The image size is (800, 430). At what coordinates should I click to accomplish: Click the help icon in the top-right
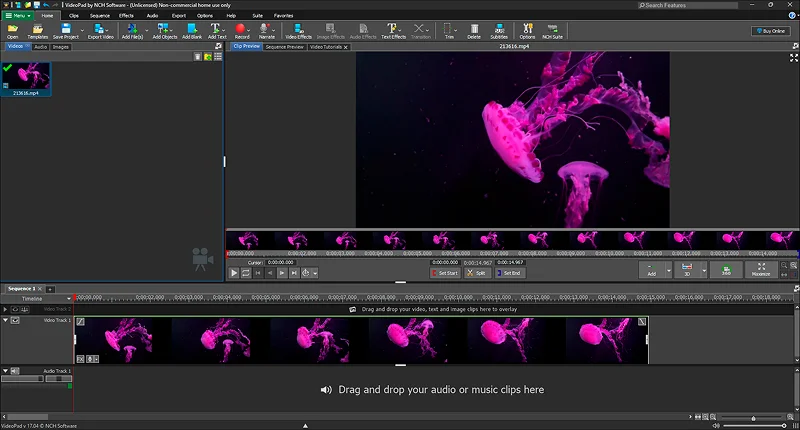(792, 16)
